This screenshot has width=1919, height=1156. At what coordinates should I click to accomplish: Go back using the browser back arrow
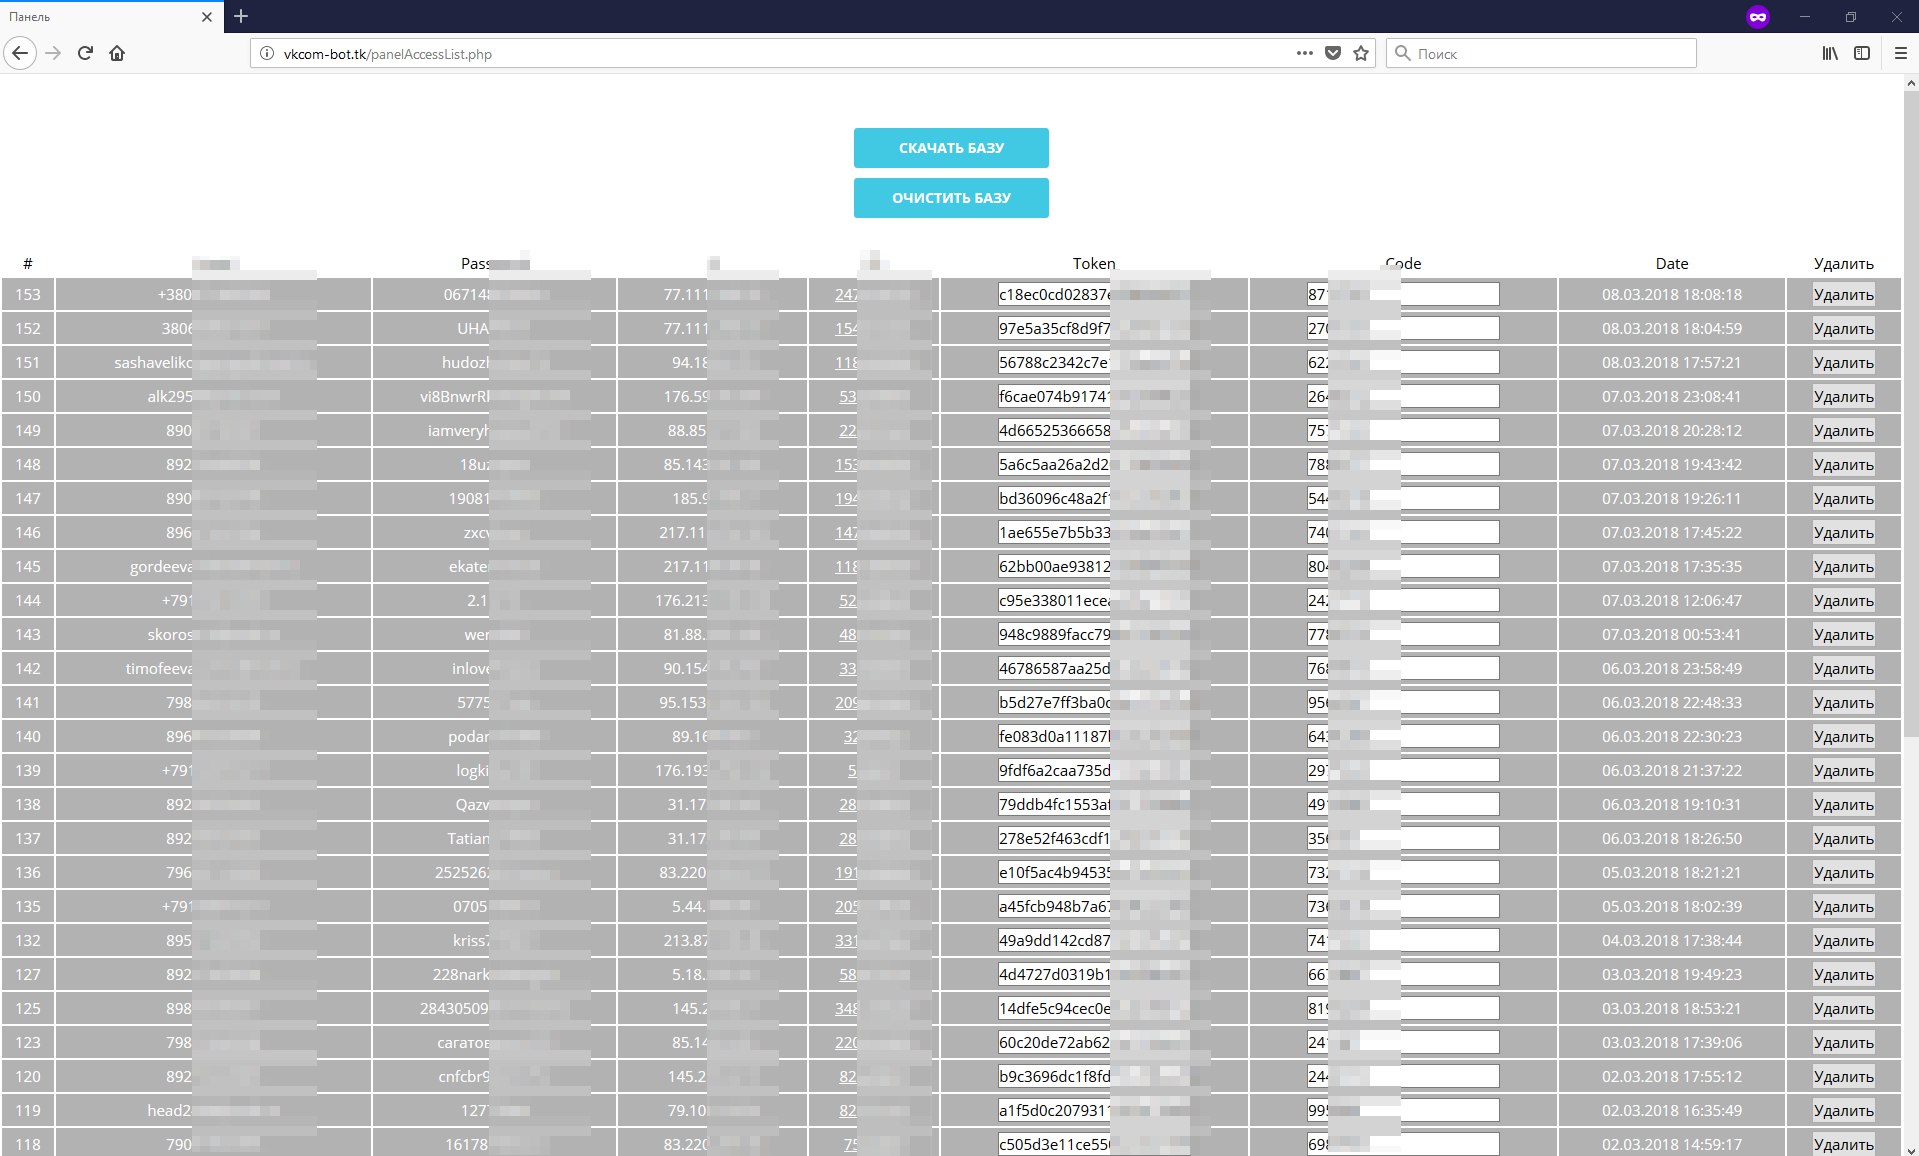[20, 53]
